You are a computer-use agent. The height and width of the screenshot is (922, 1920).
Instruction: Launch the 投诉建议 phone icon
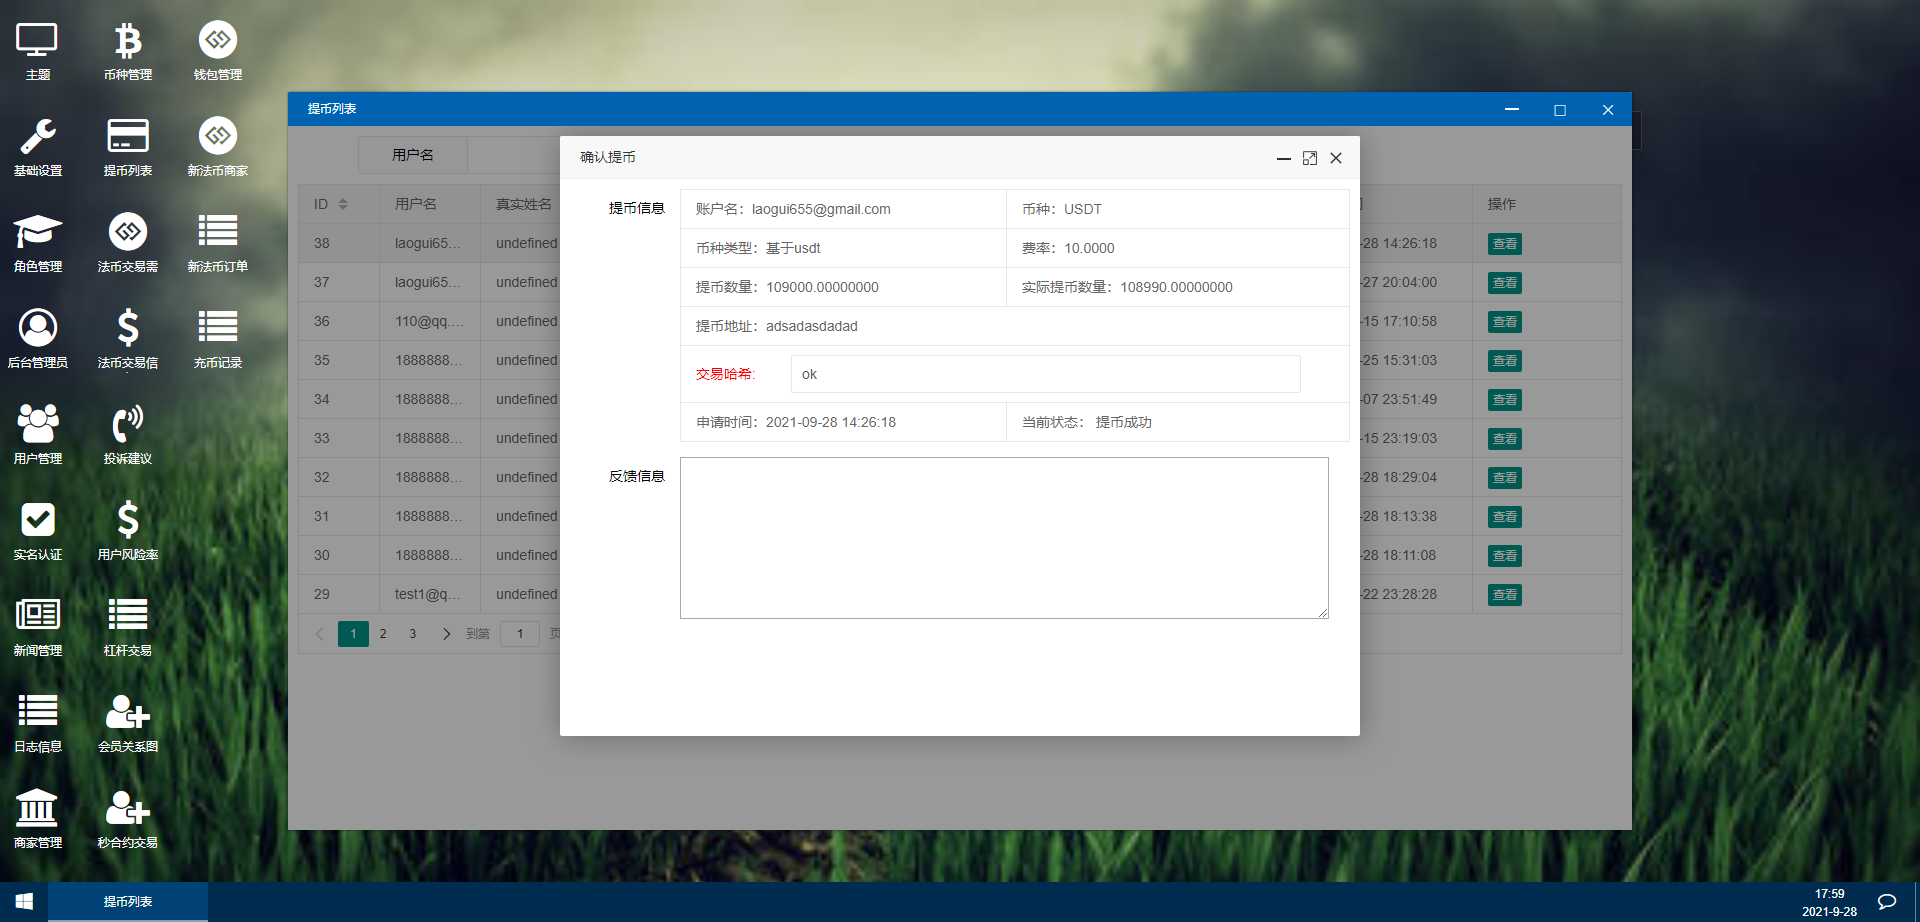128,434
